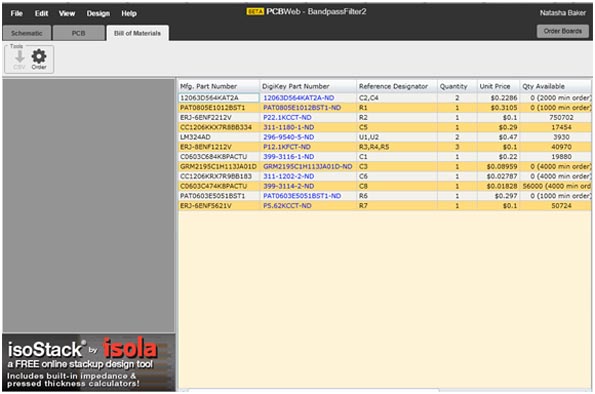Open the File menu
The image size is (595, 394).
tap(16, 13)
